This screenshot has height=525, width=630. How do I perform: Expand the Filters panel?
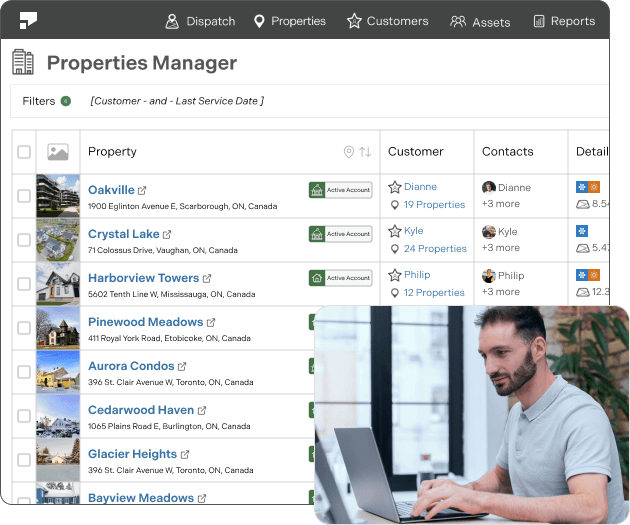coord(39,101)
